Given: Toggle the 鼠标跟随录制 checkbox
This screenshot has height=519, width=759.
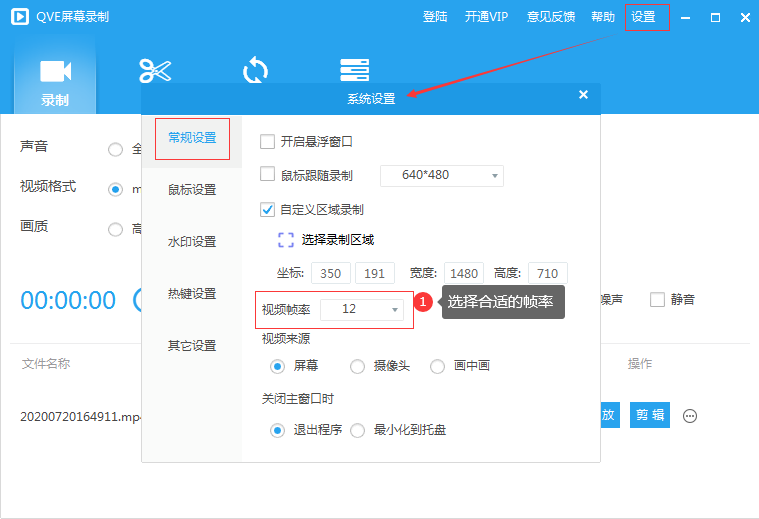Looking at the screenshot, I should coord(267,174).
